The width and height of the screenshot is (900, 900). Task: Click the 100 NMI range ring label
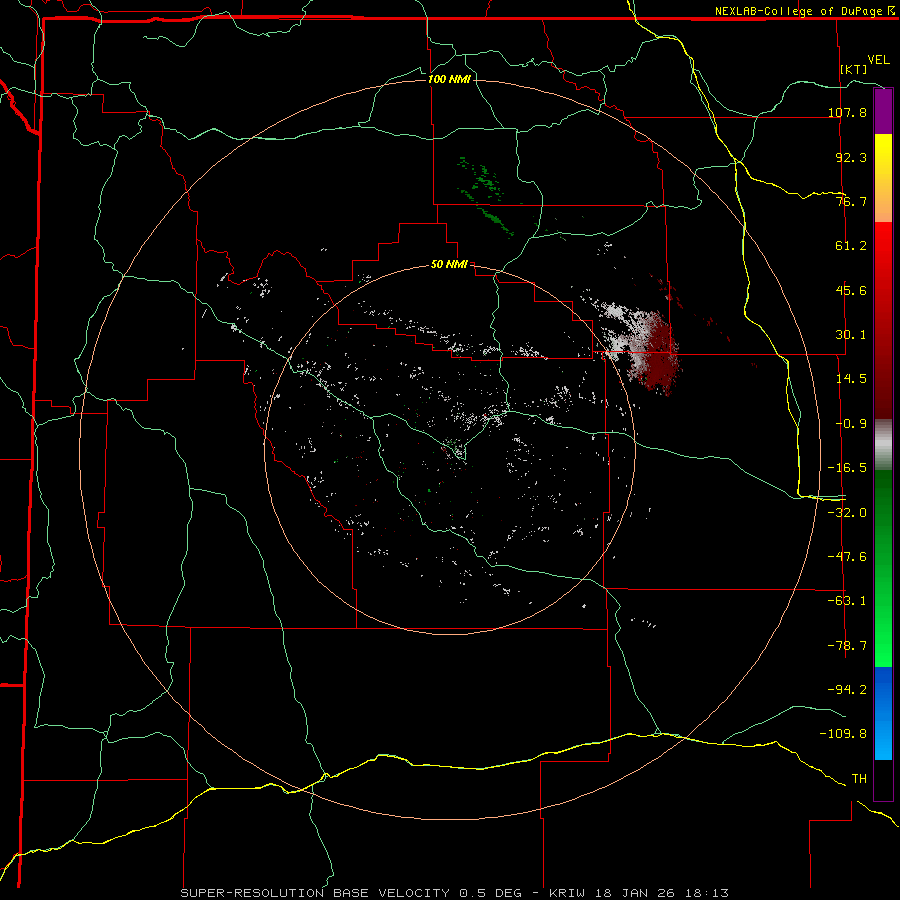(449, 79)
